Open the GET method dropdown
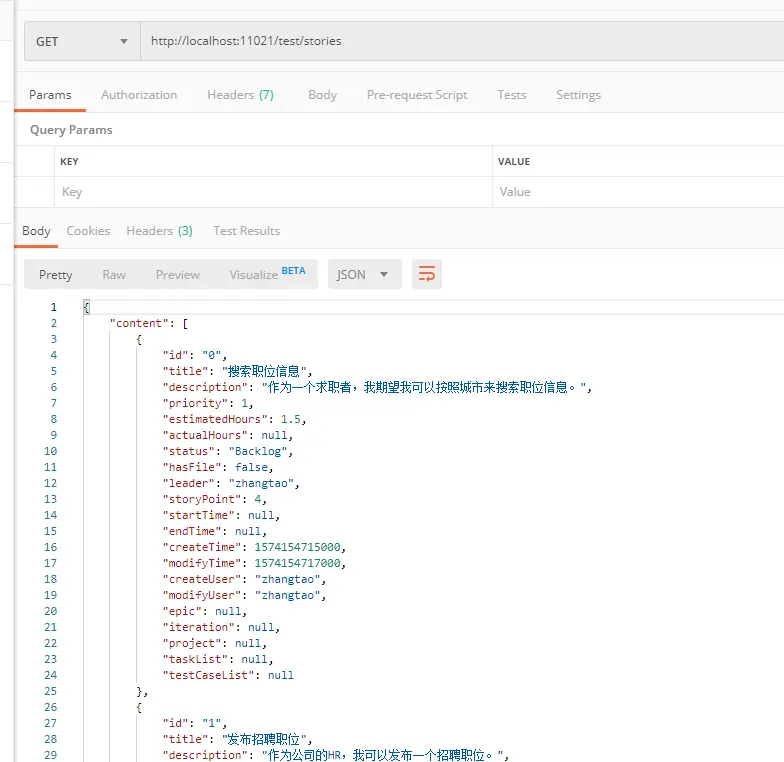This screenshot has height=762, width=784. point(82,41)
